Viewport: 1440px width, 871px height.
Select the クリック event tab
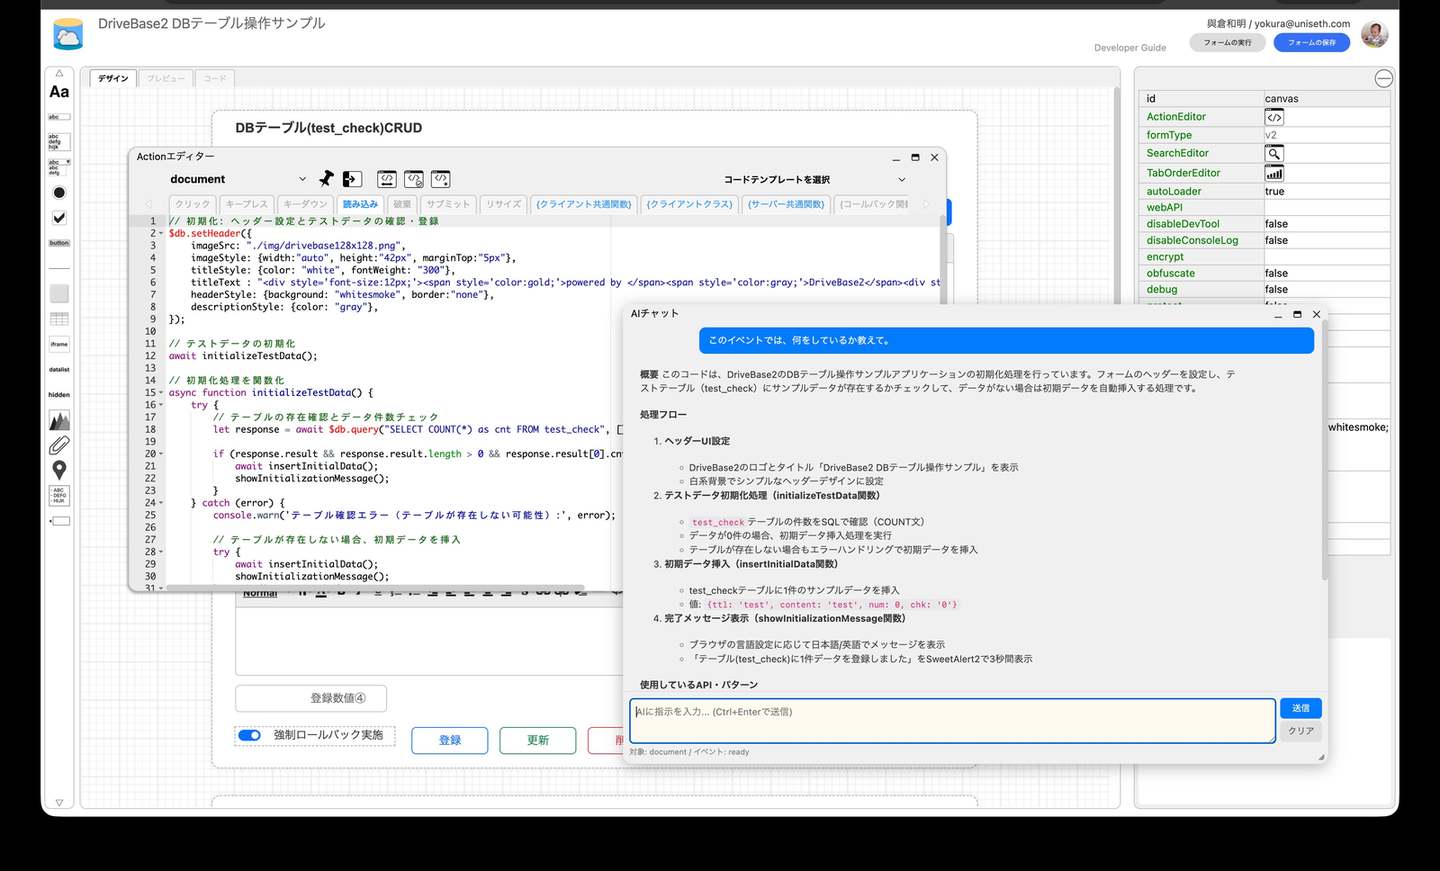pyautogui.click(x=193, y=204)
